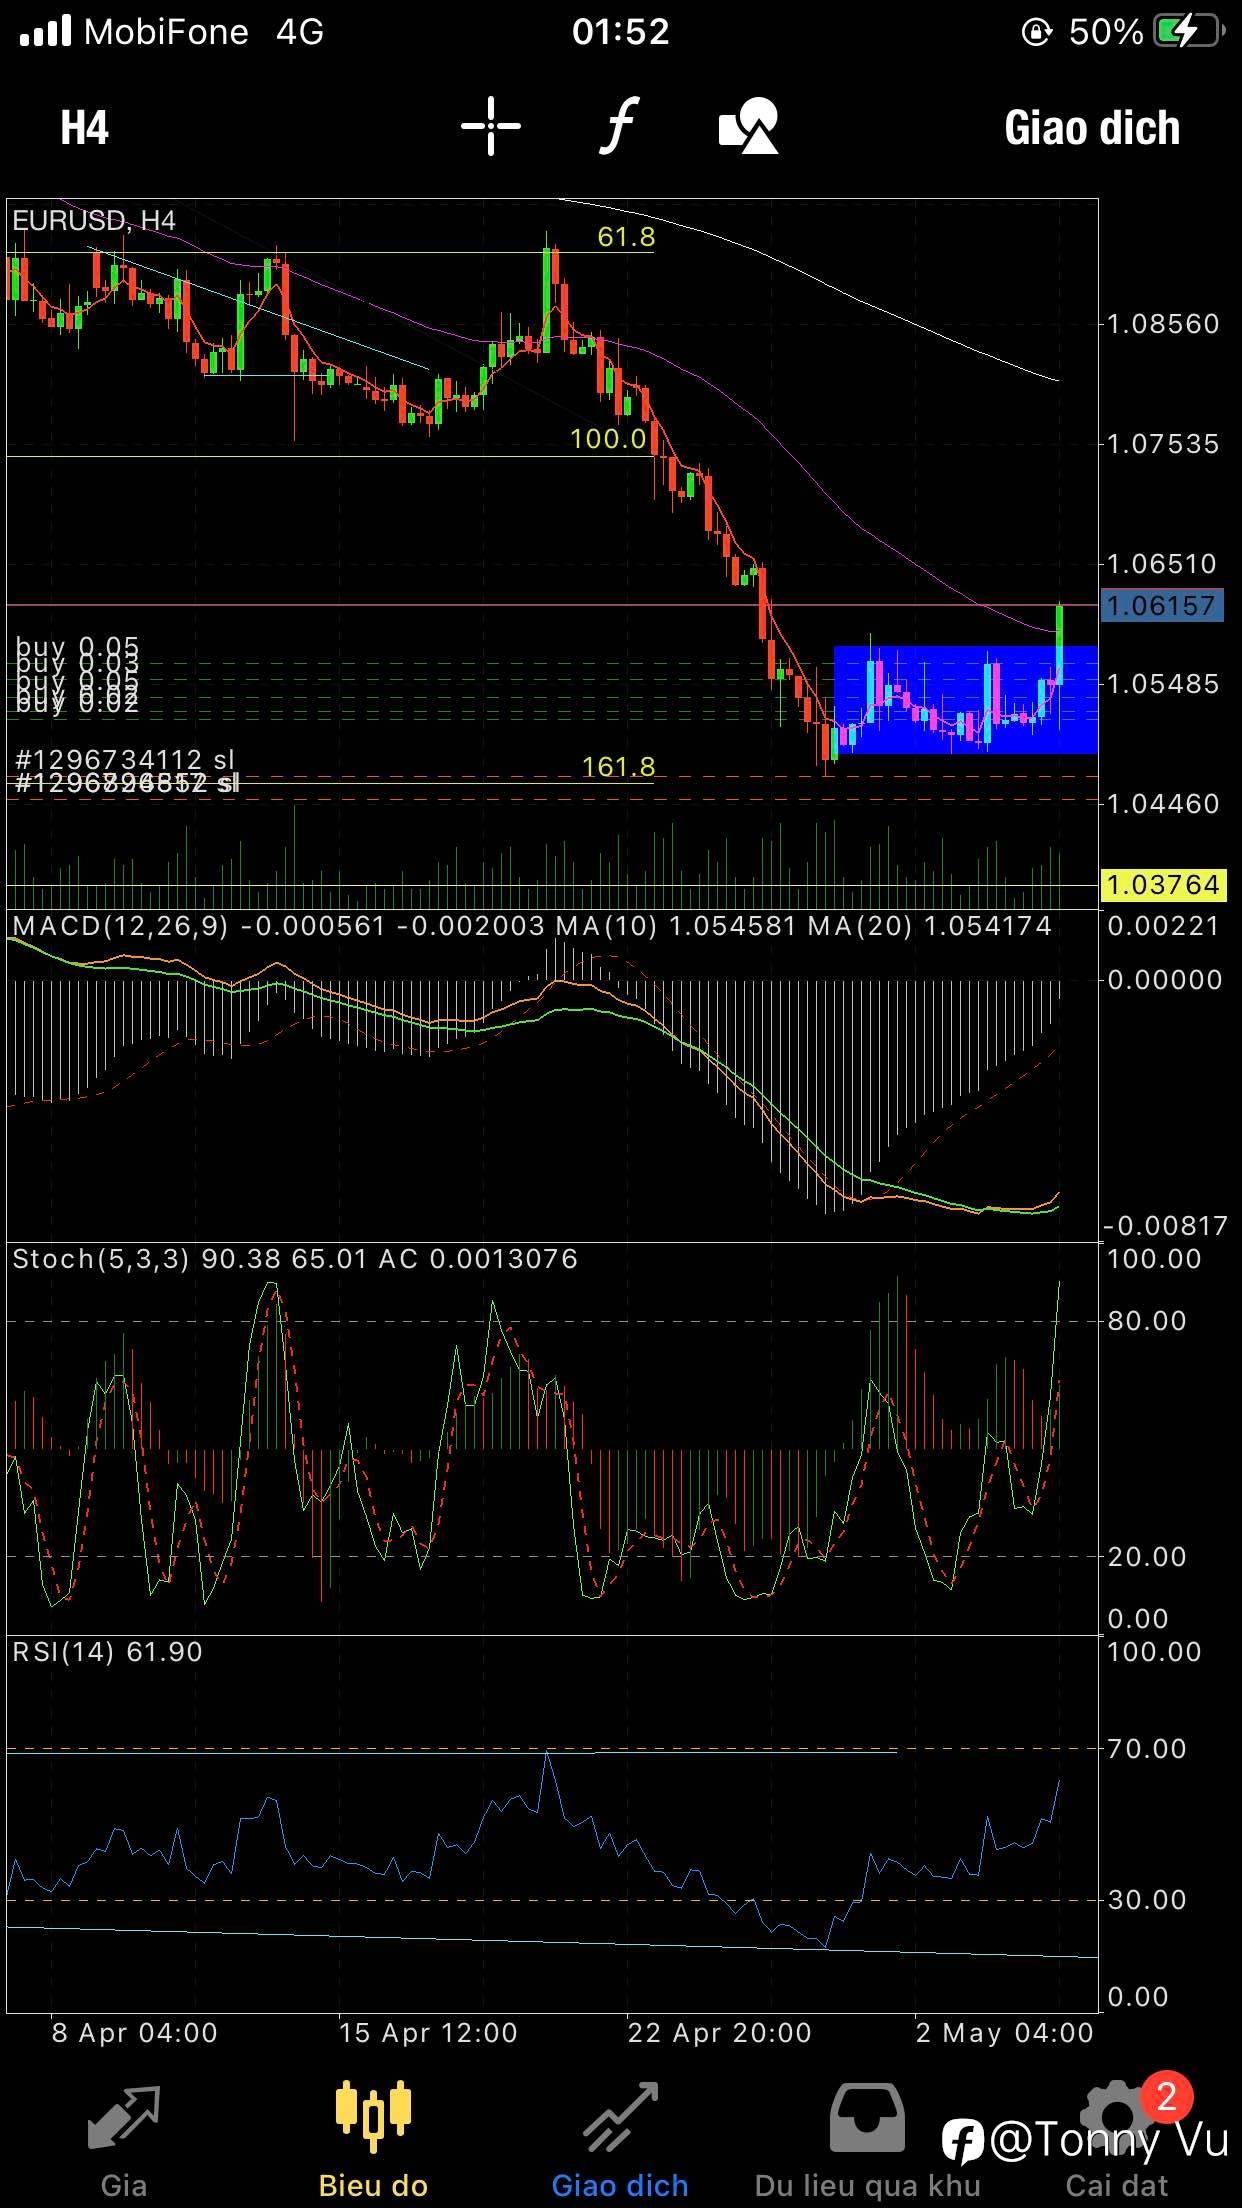Tap the RSI 30.00 level value

tap(1147, 1900)
